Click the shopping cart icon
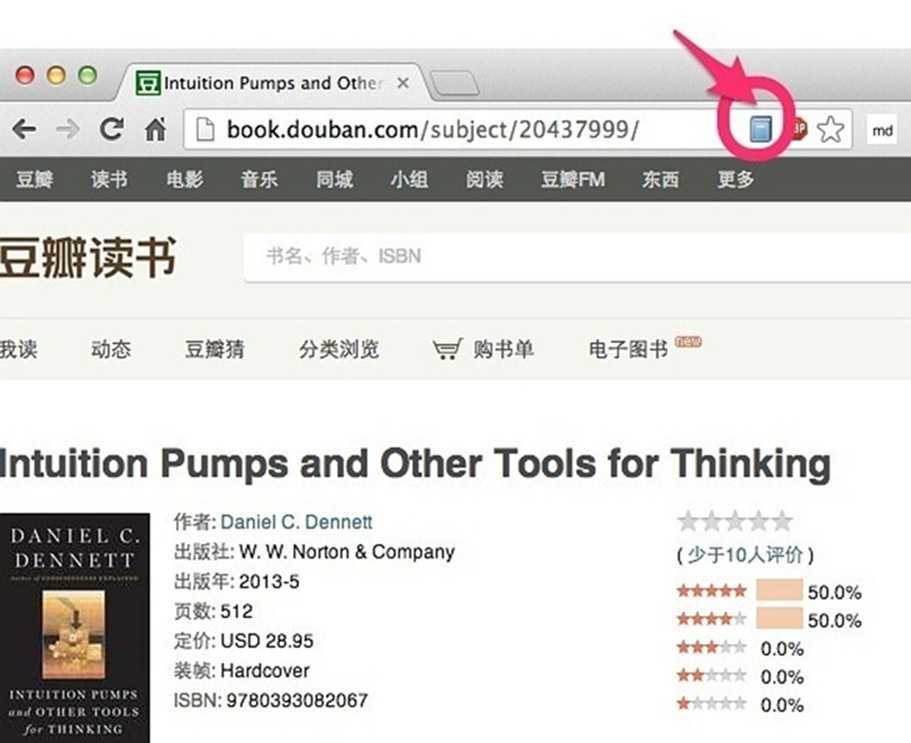 coord(447,349)
